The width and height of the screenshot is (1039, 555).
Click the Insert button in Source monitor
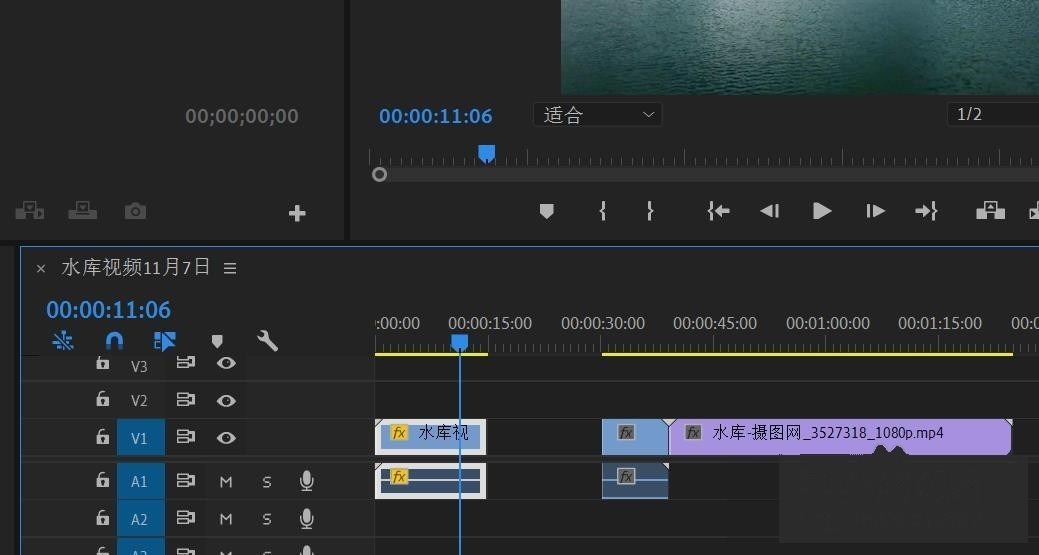point(29,211)
